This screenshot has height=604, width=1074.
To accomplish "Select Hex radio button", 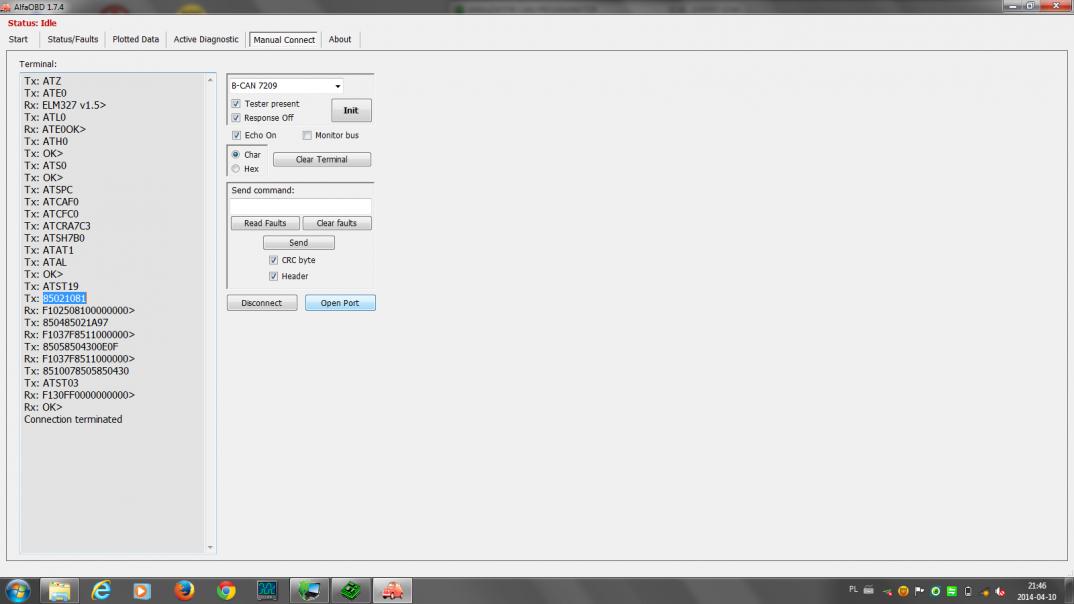I will click(x=236, y=168).
